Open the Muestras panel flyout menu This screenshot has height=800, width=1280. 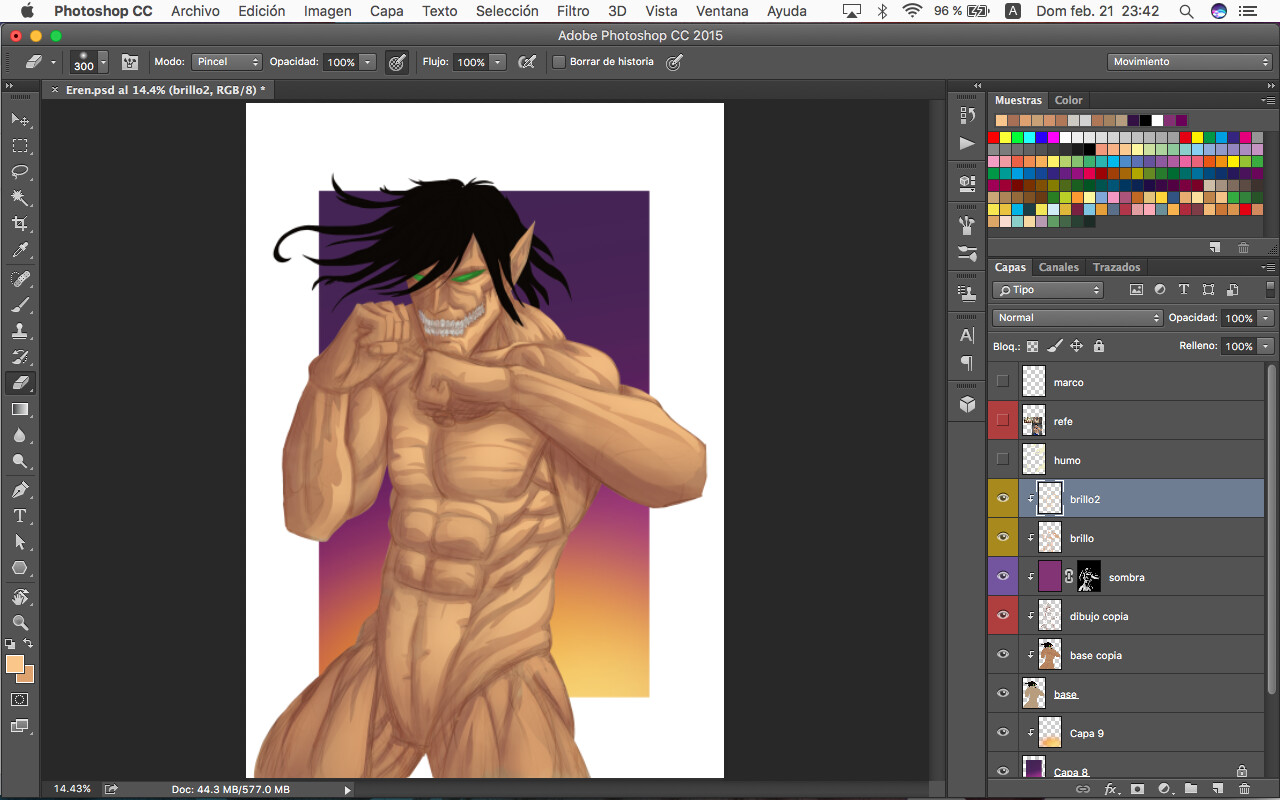pyautogui.click(x=1268, y=100)
